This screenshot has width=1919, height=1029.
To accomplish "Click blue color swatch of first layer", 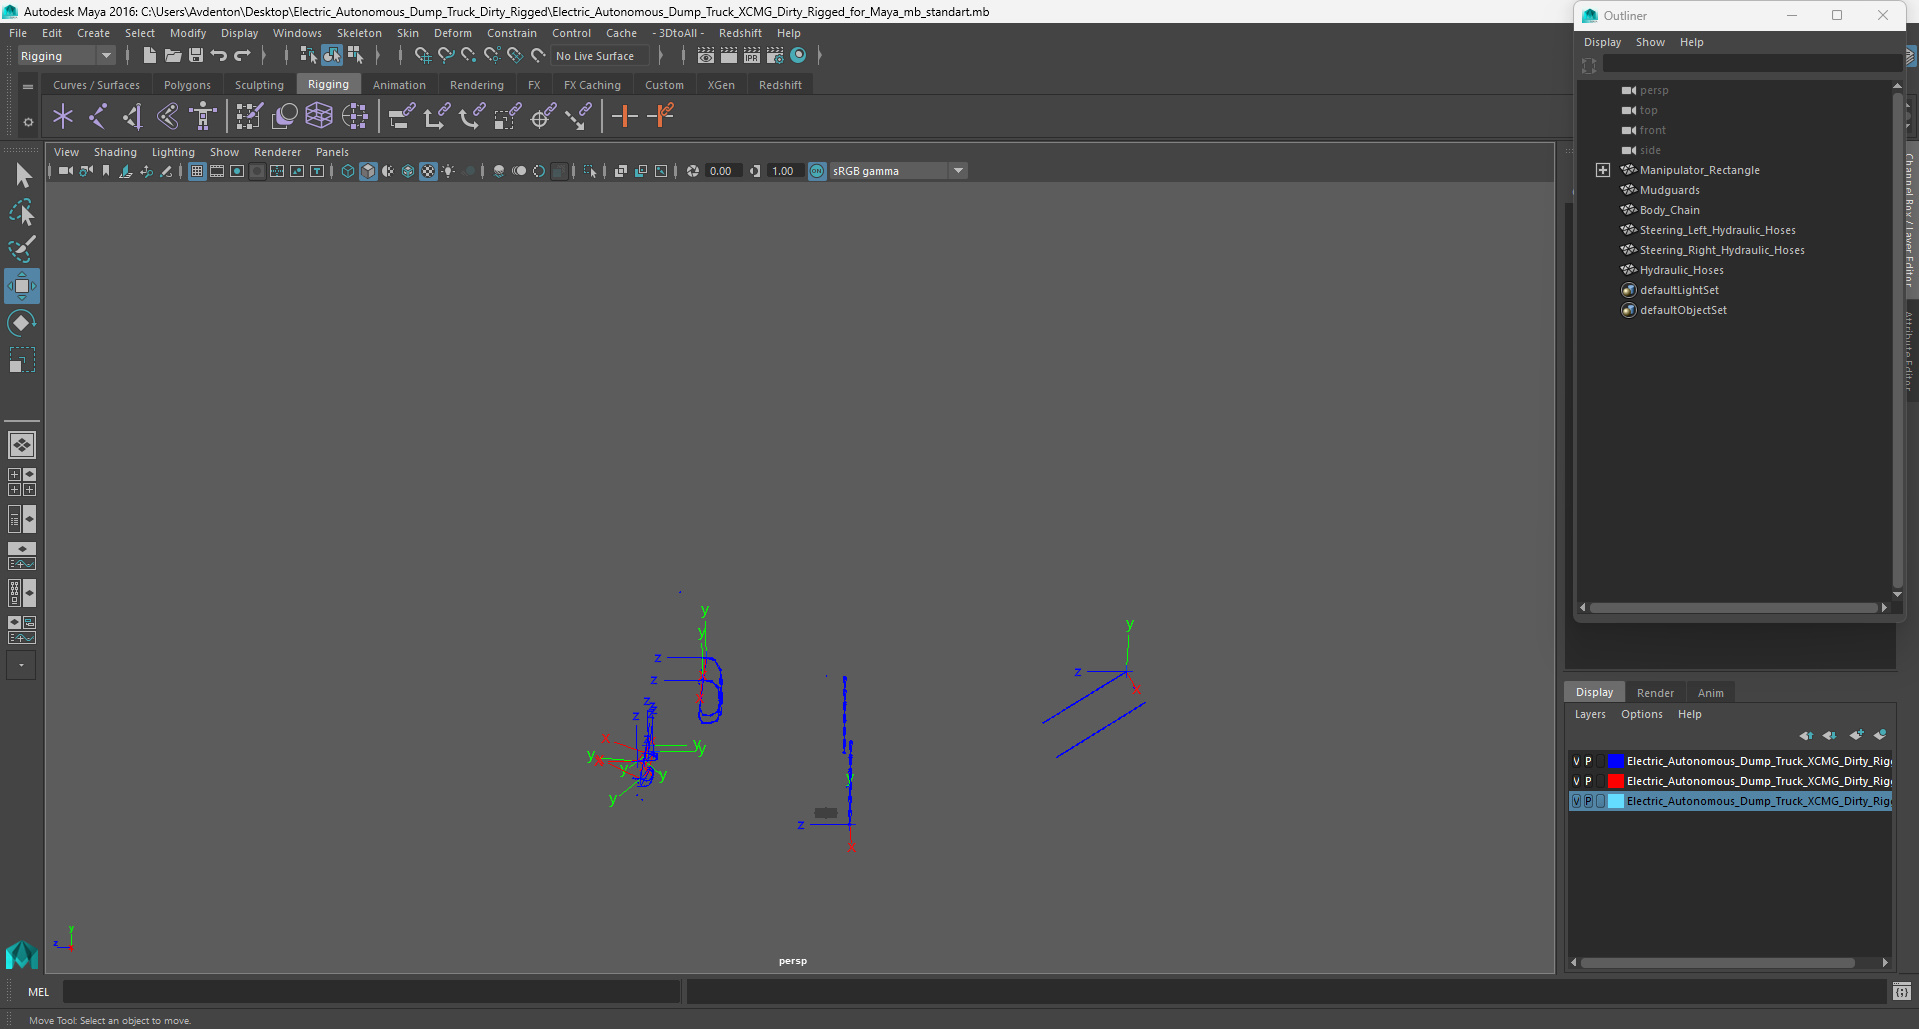I will click(1615, 762).
